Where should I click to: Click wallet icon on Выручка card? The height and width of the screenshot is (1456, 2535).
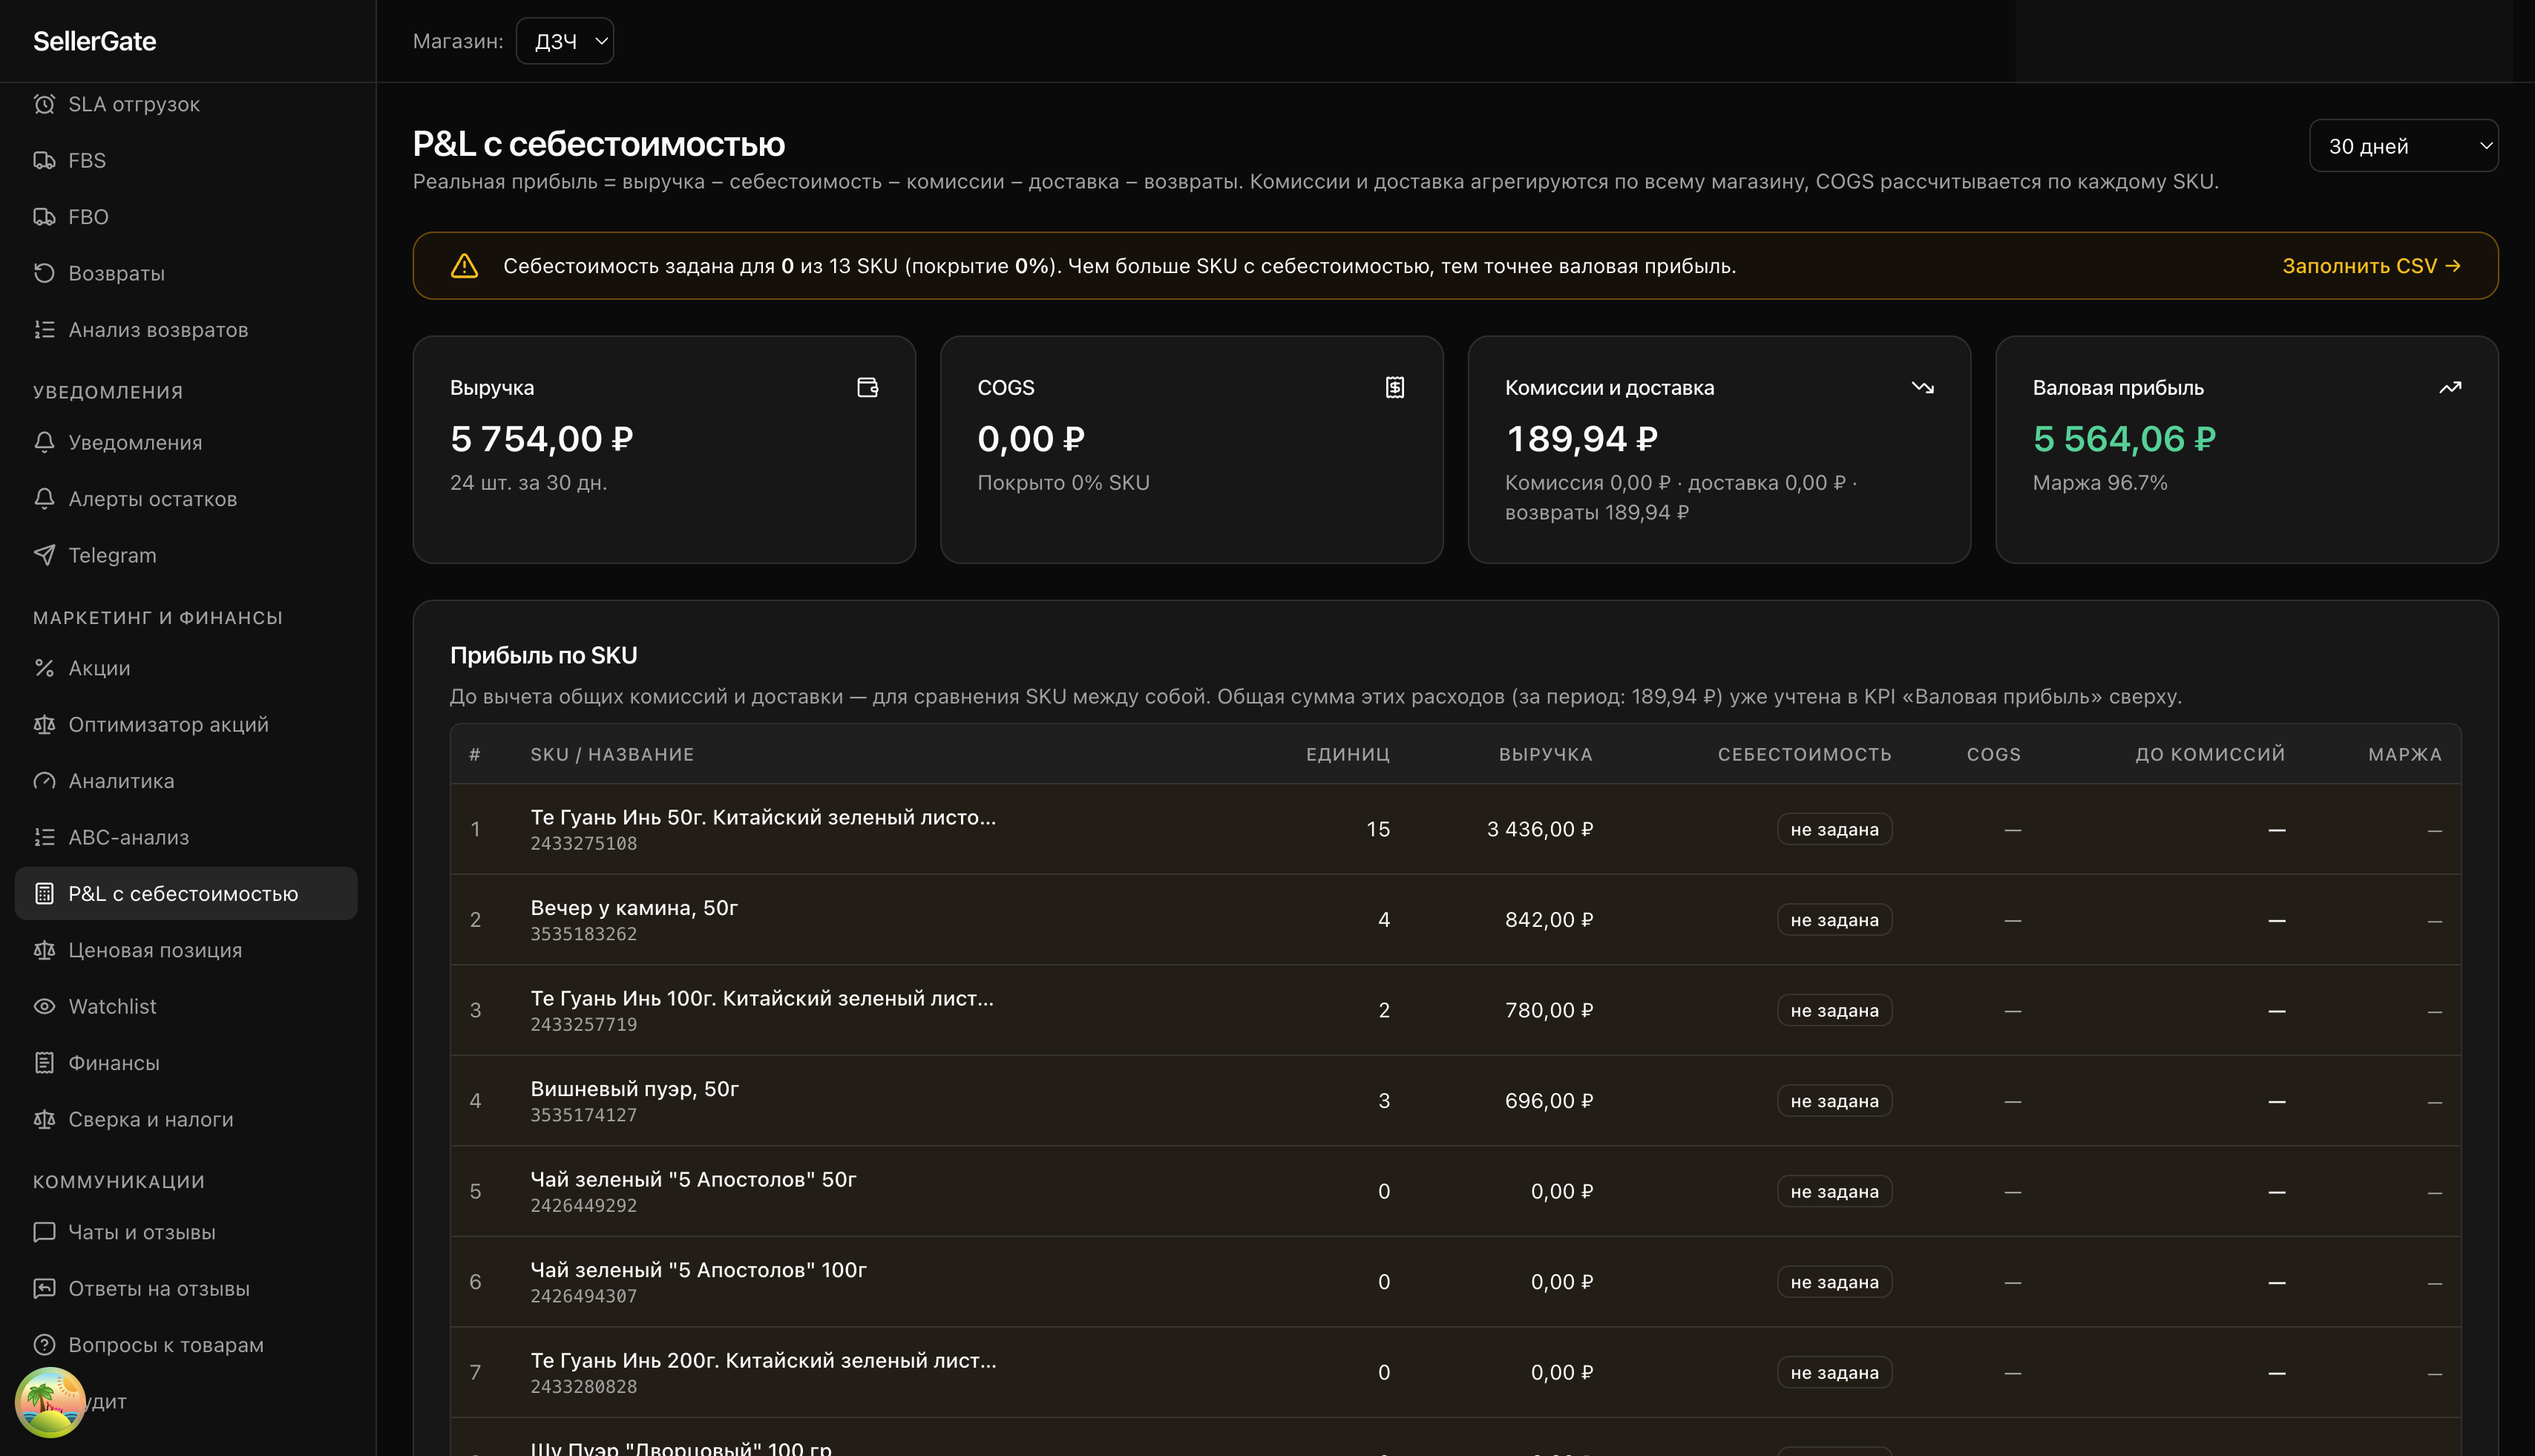click(867, 387)
